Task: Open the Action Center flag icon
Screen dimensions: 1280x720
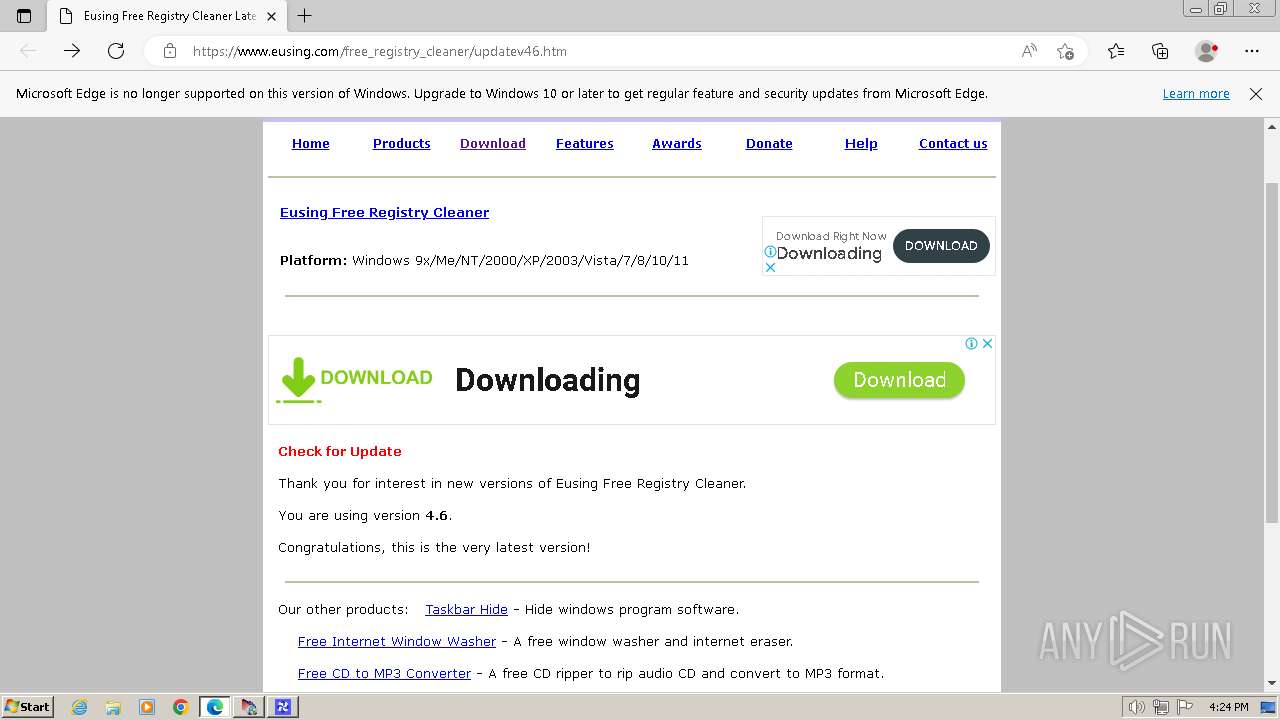Action: 1186,707
